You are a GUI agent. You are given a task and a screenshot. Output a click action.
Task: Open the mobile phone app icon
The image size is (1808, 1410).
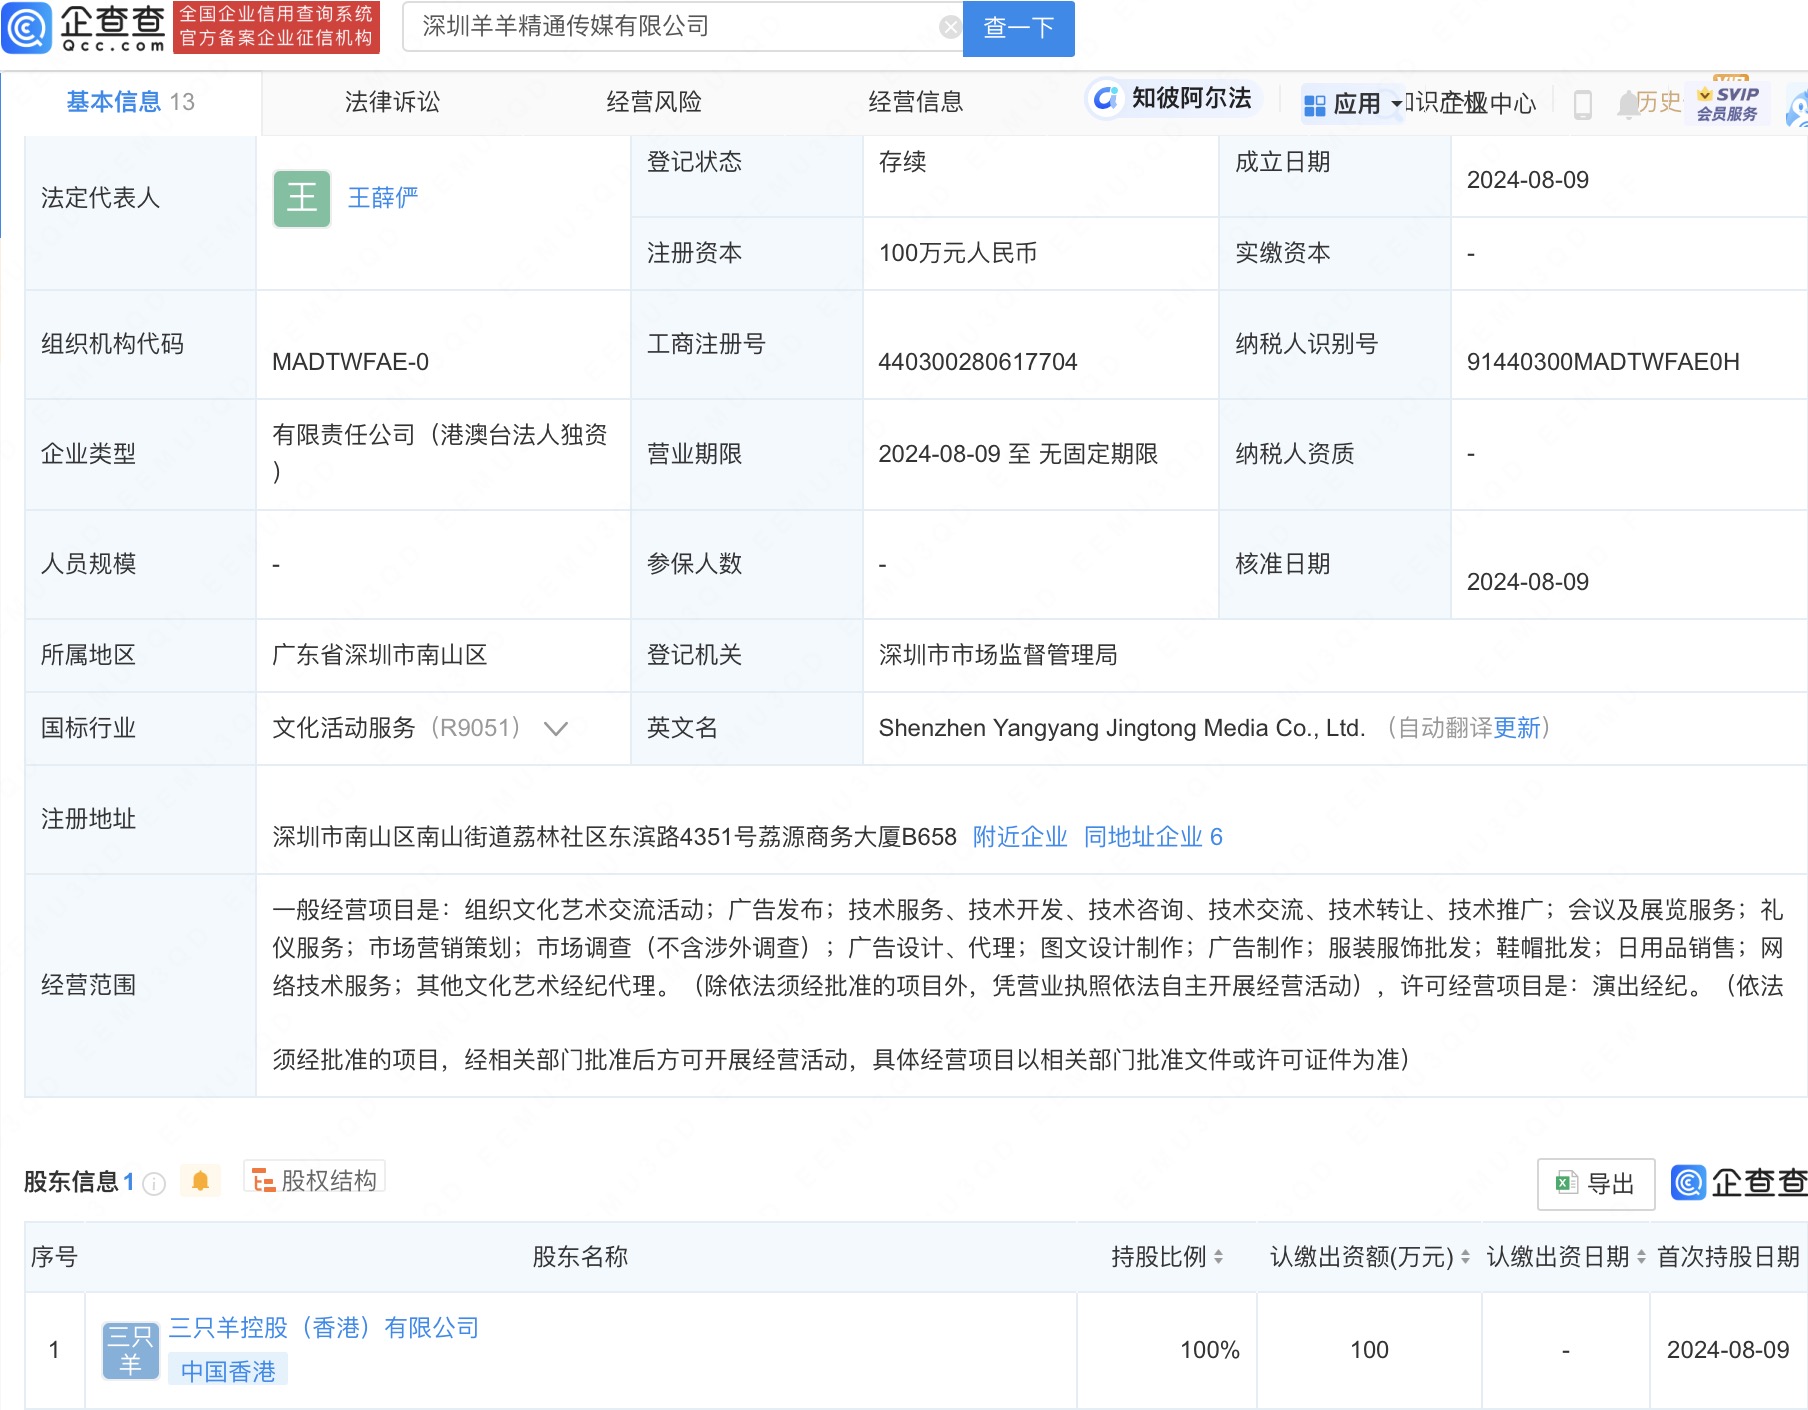(1582, 104)
